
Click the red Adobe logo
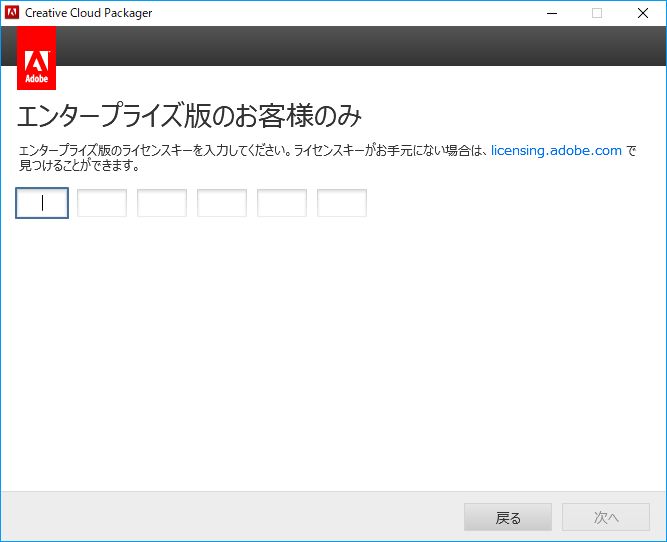(37, 58)
